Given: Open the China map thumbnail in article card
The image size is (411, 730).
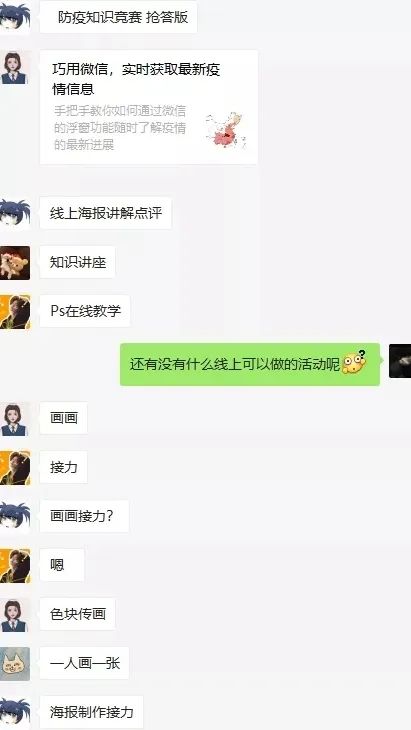Looking at the screenshot, I should pos(225,130).
